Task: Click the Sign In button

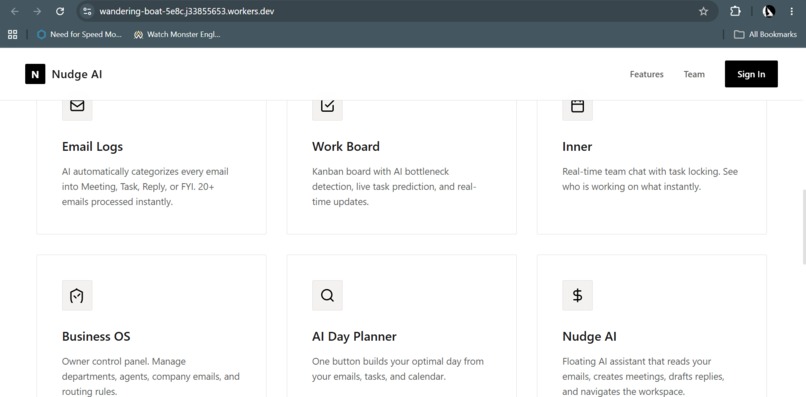Action: click(751, 74)
